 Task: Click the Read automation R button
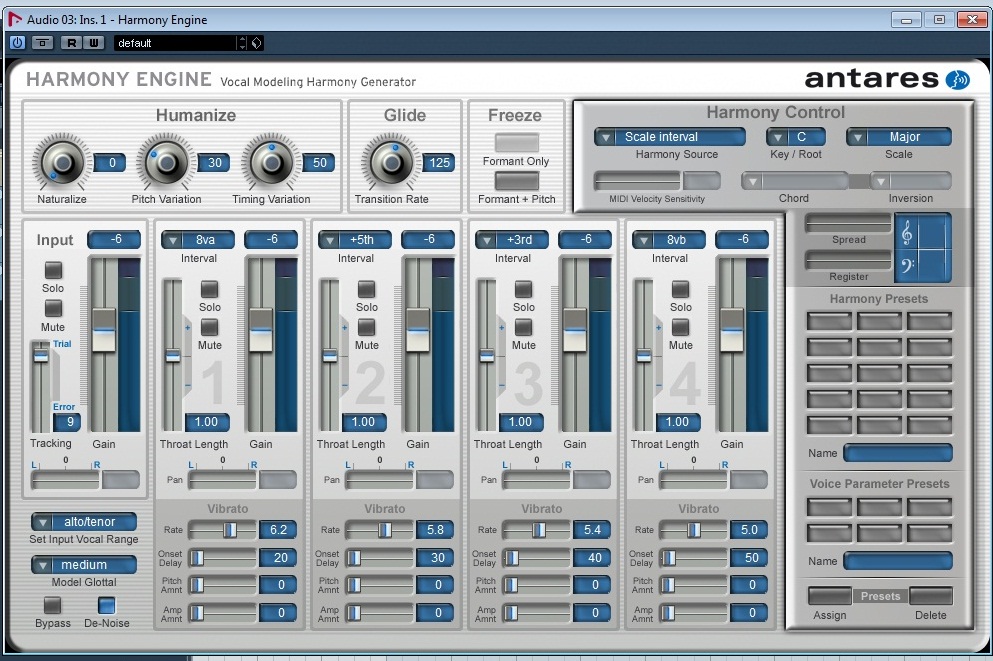point(71,42)
